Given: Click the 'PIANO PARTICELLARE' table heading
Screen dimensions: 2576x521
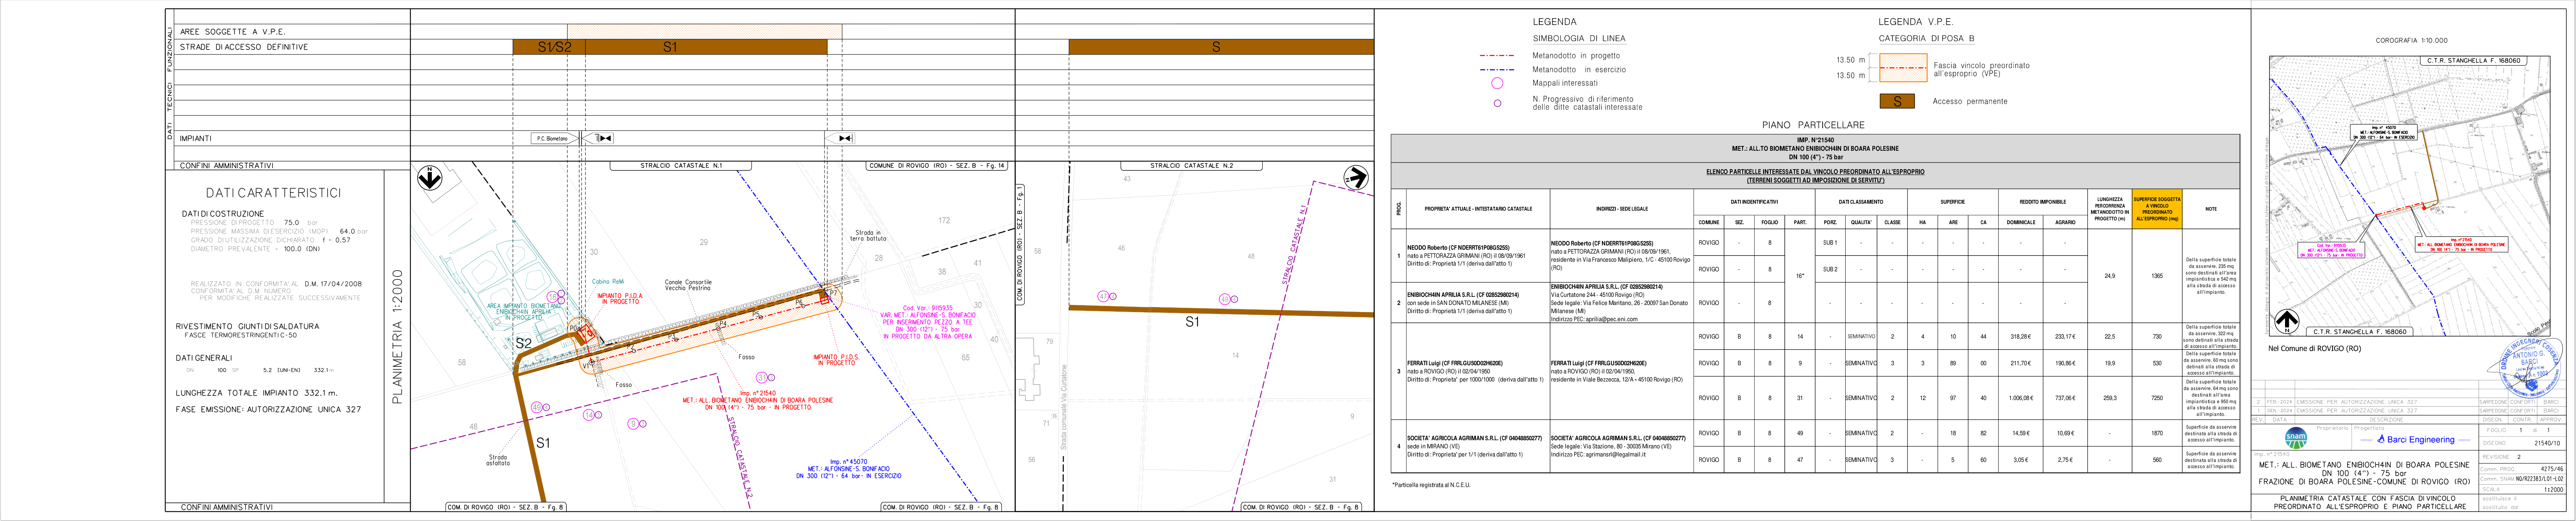Looking at the screenshot, I should pyautogui.click(x=1813, y=125).
